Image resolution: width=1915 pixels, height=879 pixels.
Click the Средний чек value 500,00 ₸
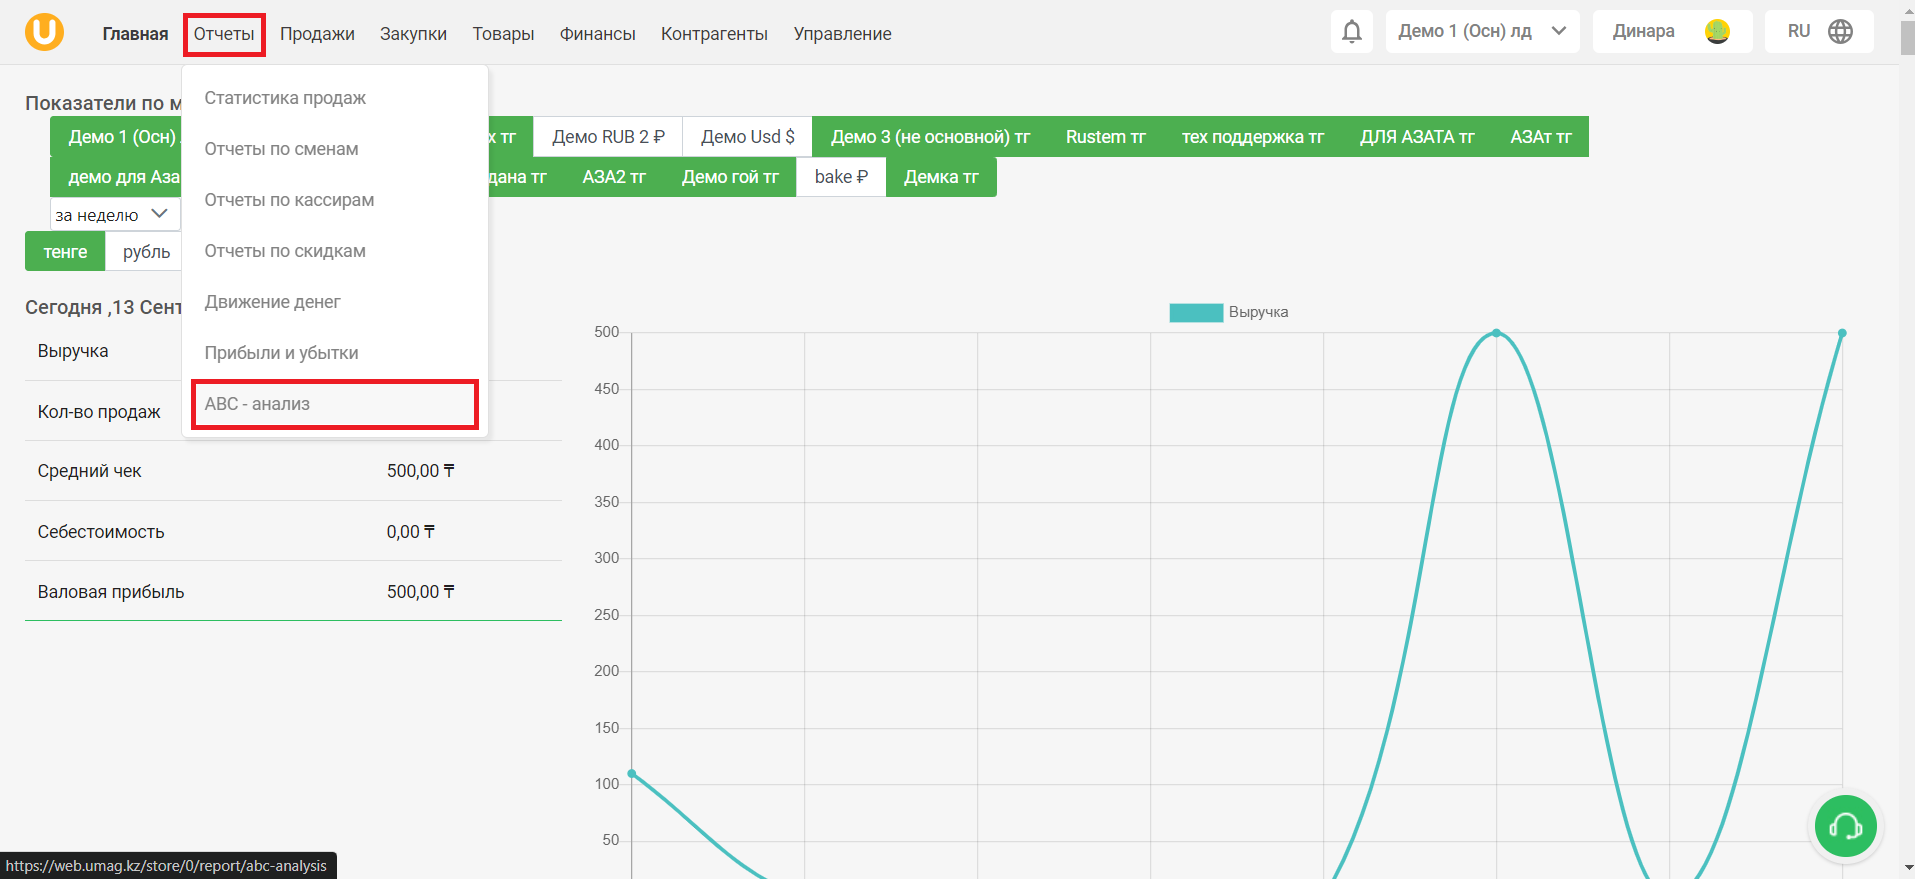click(x=420, y=471)
